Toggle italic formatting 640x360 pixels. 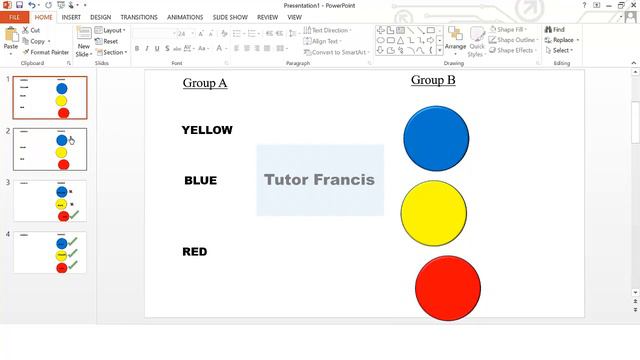click(x=147, y=49)
